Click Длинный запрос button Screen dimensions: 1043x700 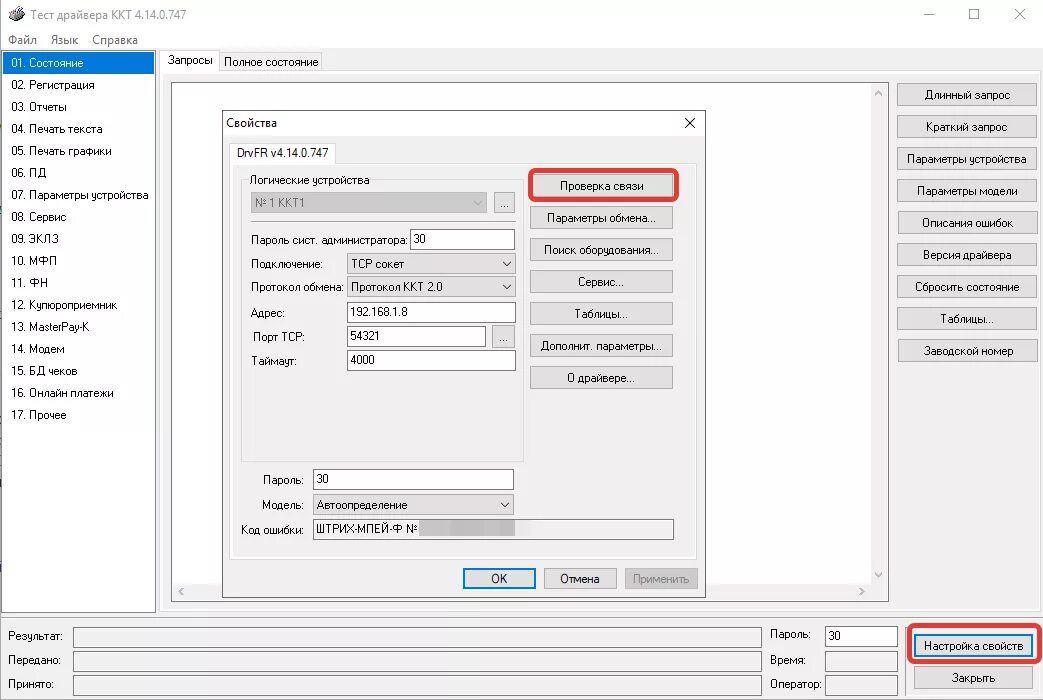click(x=967, y=94)
